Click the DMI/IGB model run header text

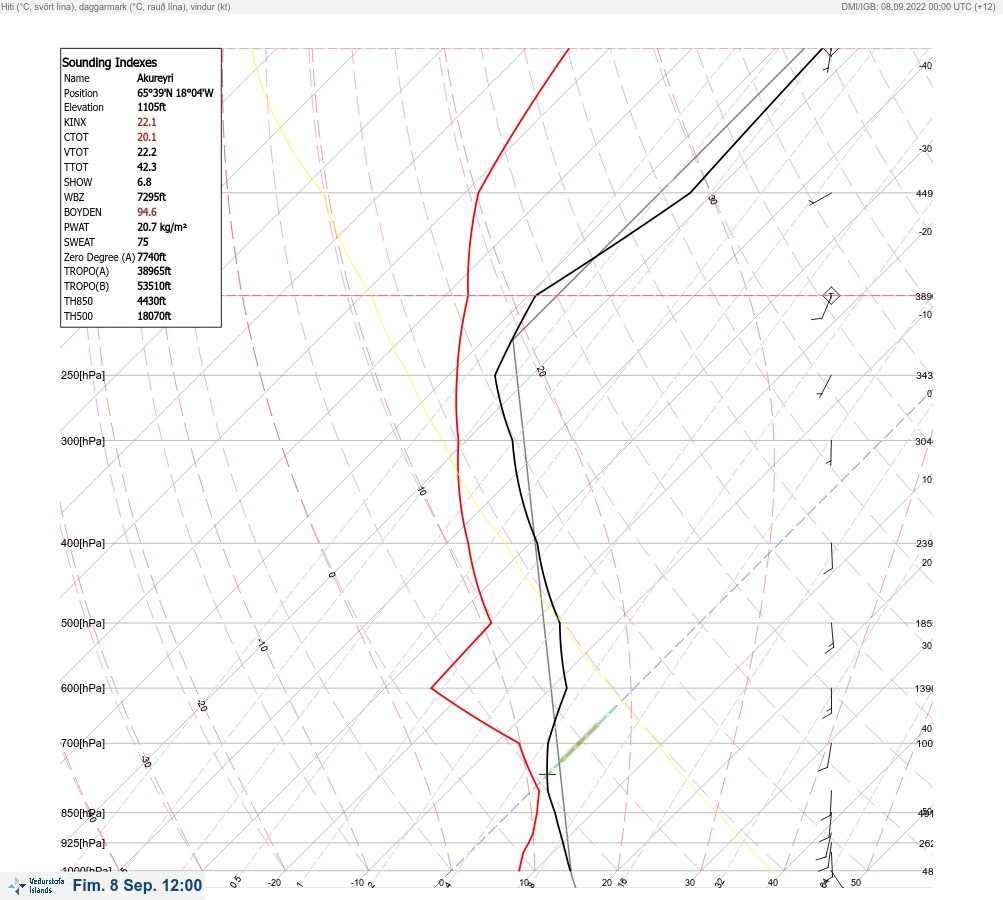(x=919, y=7)
